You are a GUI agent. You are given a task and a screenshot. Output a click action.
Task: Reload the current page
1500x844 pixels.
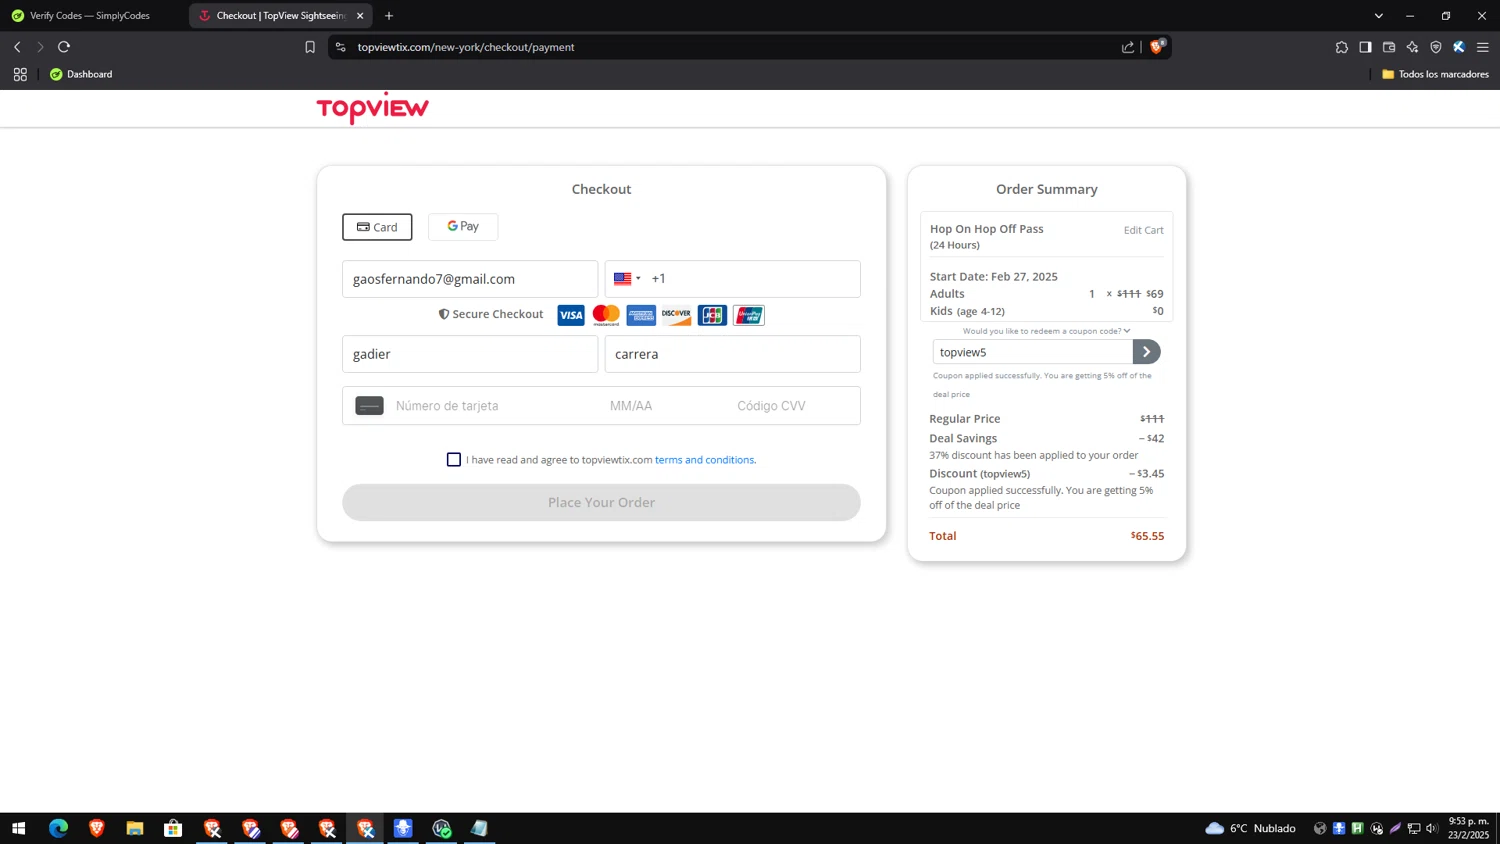coord(64,47)
